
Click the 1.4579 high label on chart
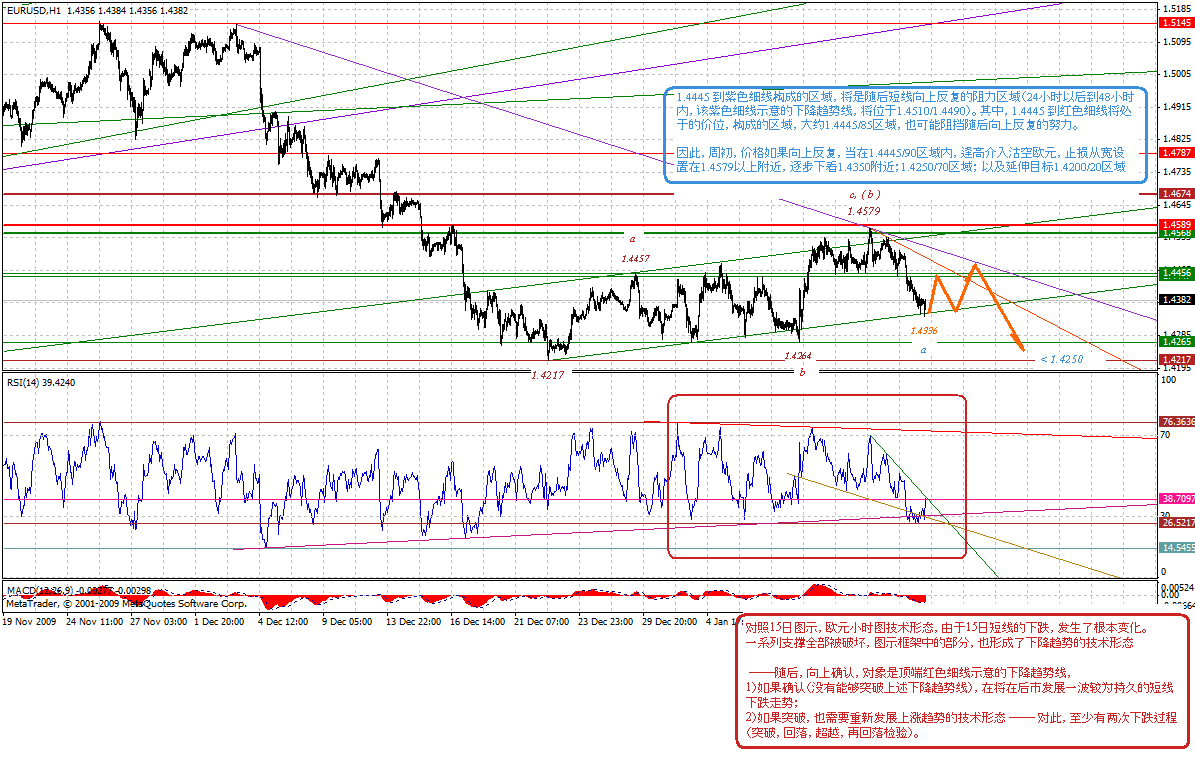[863, 212]
